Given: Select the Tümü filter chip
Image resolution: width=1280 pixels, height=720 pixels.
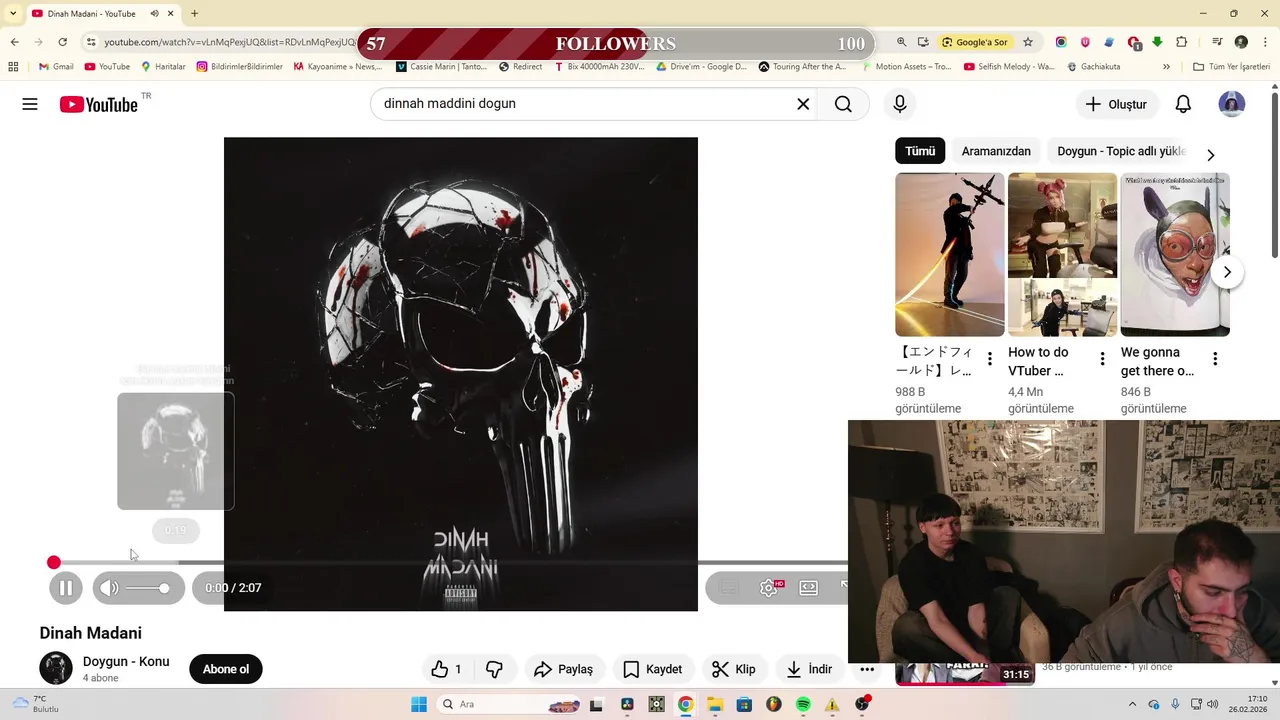Looking at the screenshot, I should pos(920,151).
